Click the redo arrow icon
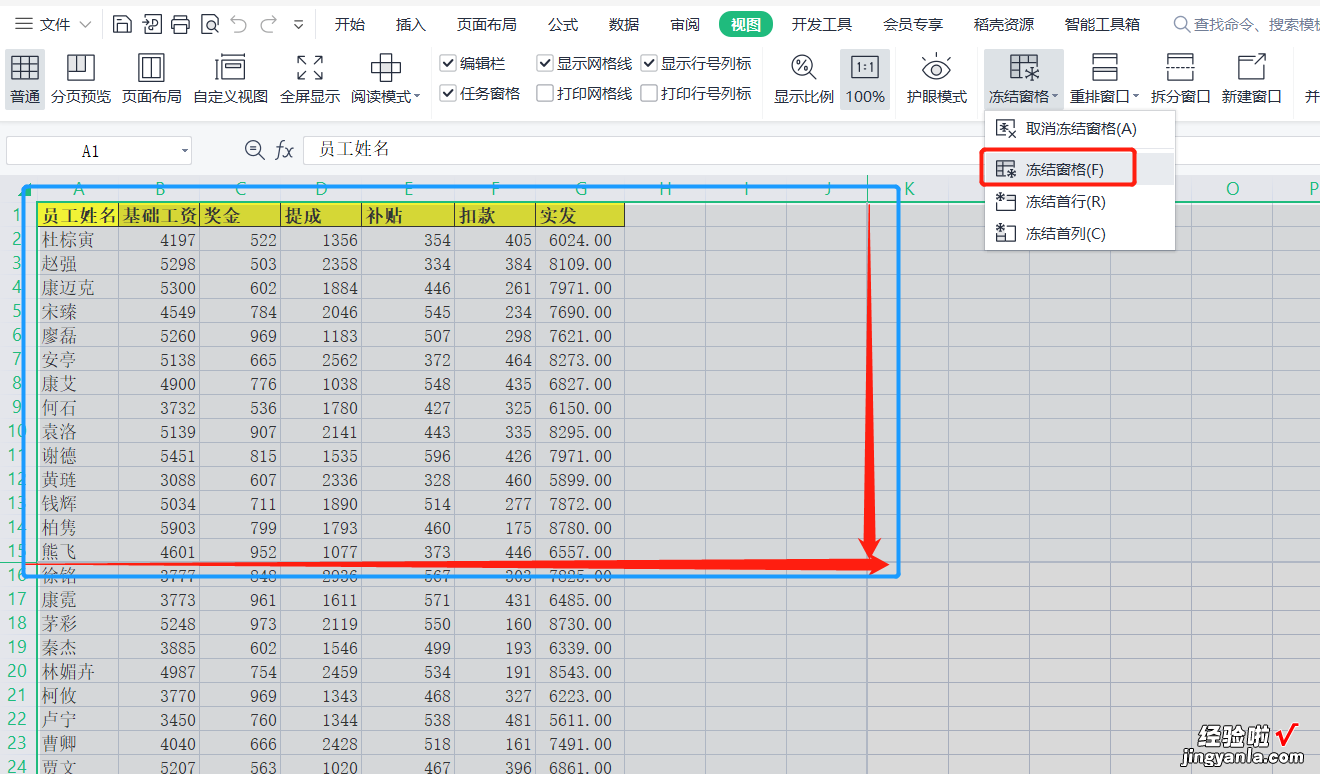 pyautogui.click(x=268, y=24)
